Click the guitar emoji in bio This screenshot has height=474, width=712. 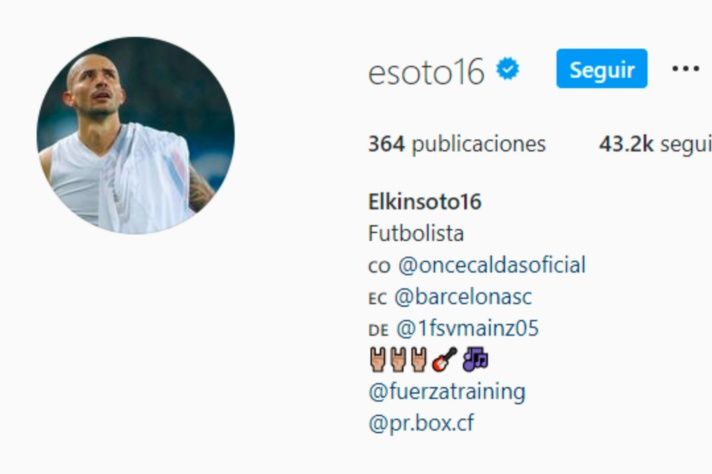(445, 360)
